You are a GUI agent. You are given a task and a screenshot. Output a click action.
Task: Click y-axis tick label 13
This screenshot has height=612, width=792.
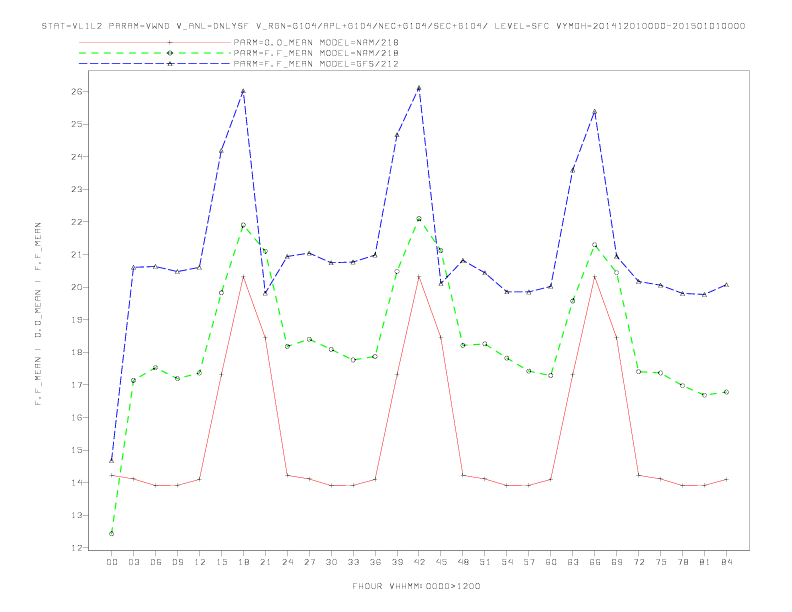[77, 516]
